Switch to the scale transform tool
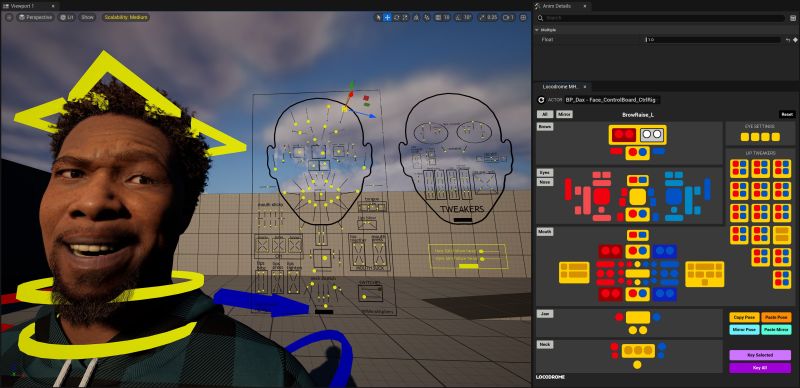The width and height of the screenshot is (800, 388). point(405,17)
